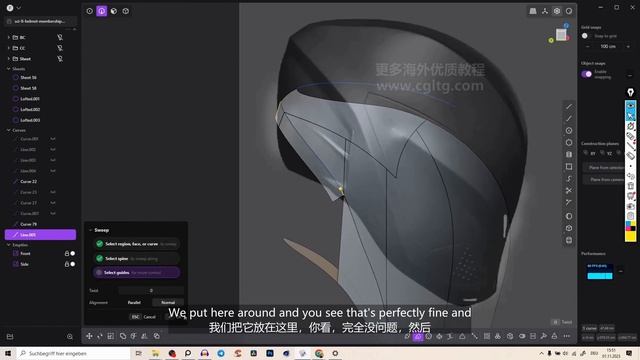The image size is (640, 360).
Task: Collapse the Curves group
Action: (x=9, y=130)
